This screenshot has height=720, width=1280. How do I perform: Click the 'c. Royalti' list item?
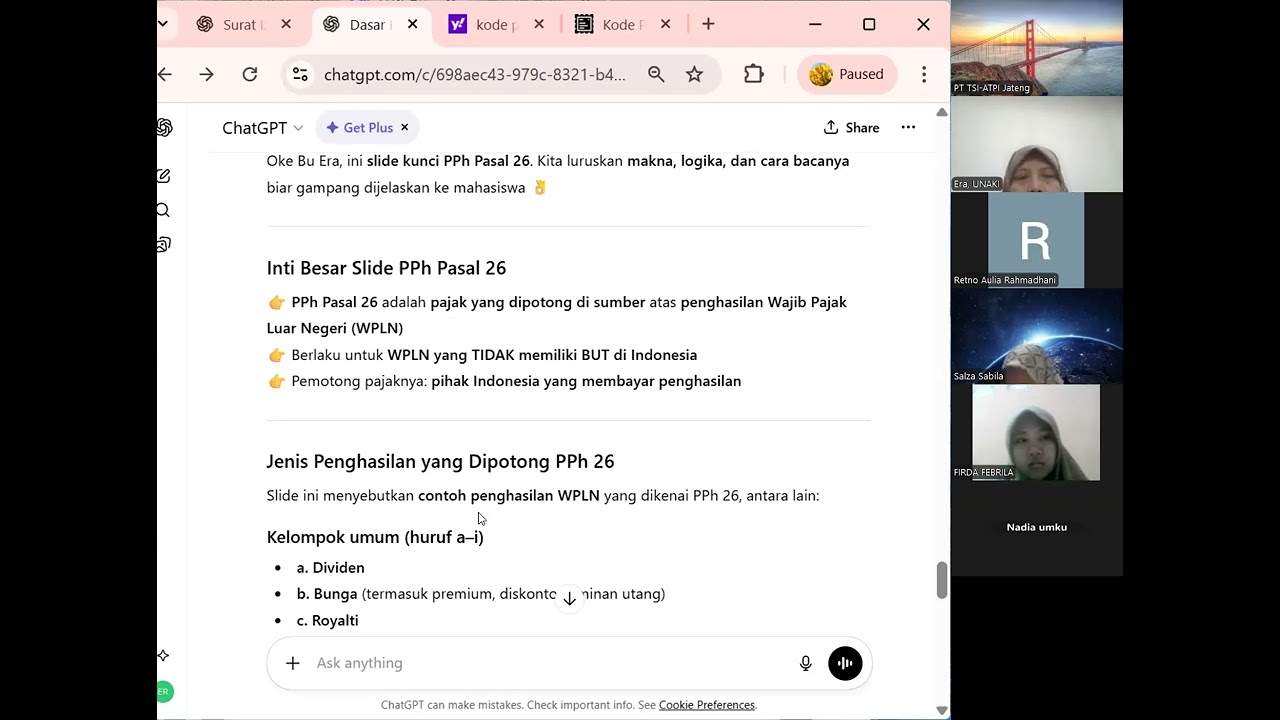[327, 620]
